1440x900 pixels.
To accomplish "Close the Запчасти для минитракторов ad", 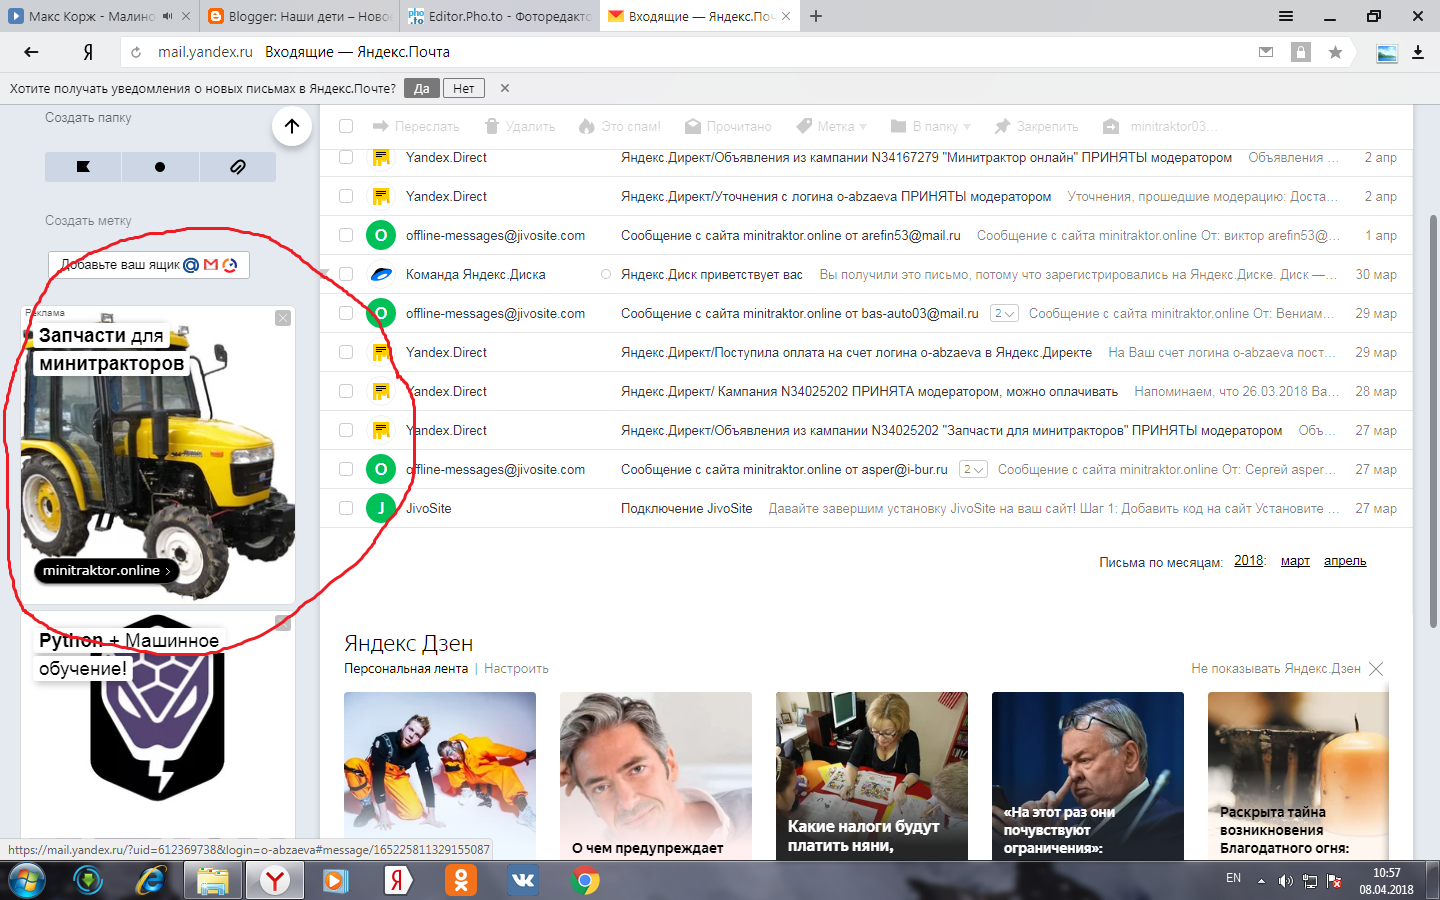I will point(283,318).
